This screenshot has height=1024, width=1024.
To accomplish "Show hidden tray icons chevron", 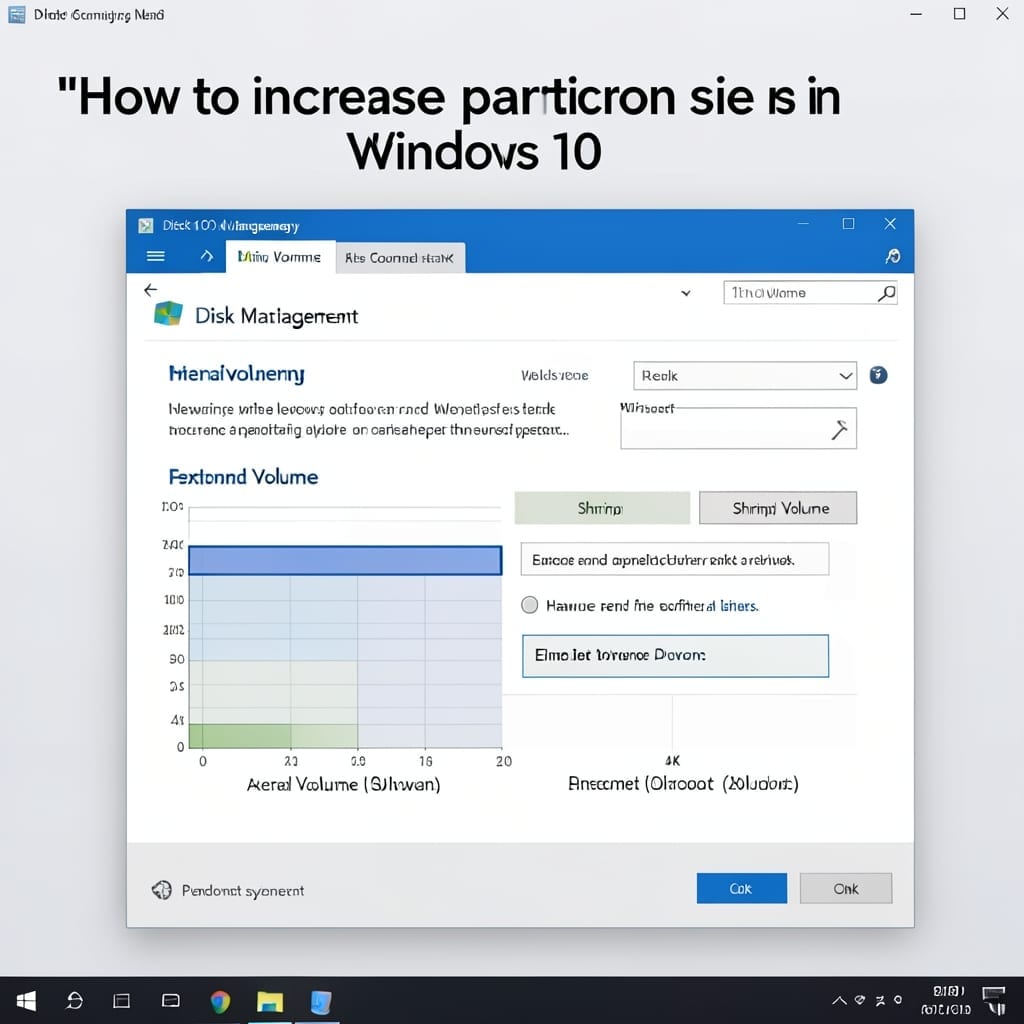I will pyautogui.click(x=839, y=1000).
